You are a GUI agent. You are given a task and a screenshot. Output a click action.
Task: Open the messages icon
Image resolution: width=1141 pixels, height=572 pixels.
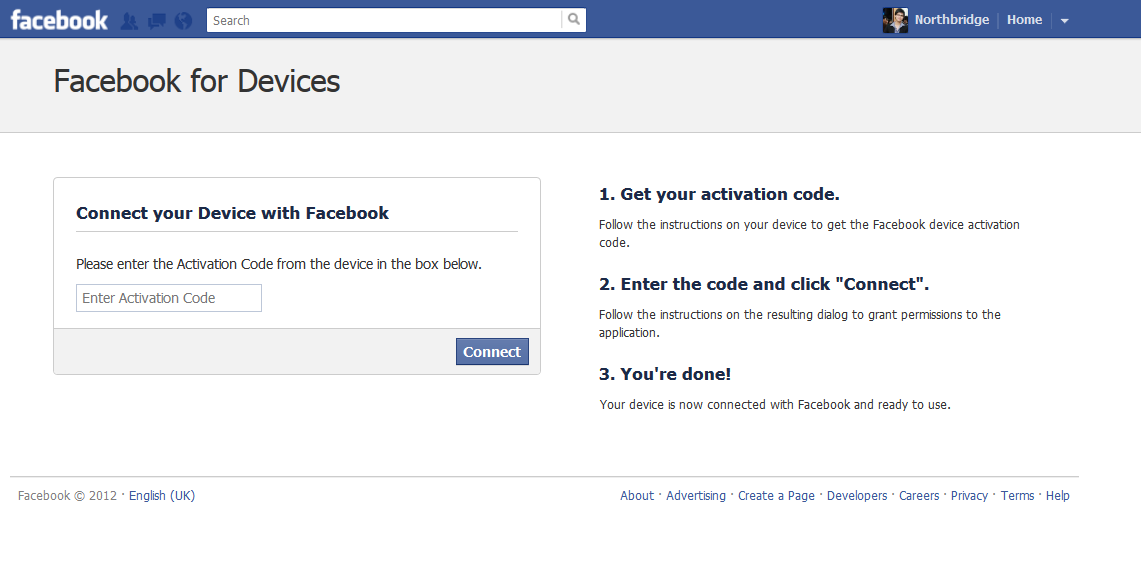156,21
